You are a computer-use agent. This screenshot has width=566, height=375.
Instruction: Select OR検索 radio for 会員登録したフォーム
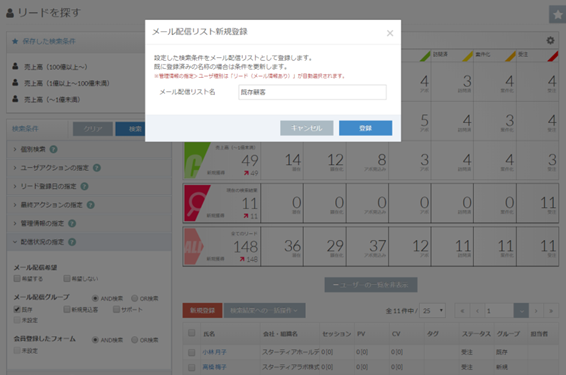135,340
